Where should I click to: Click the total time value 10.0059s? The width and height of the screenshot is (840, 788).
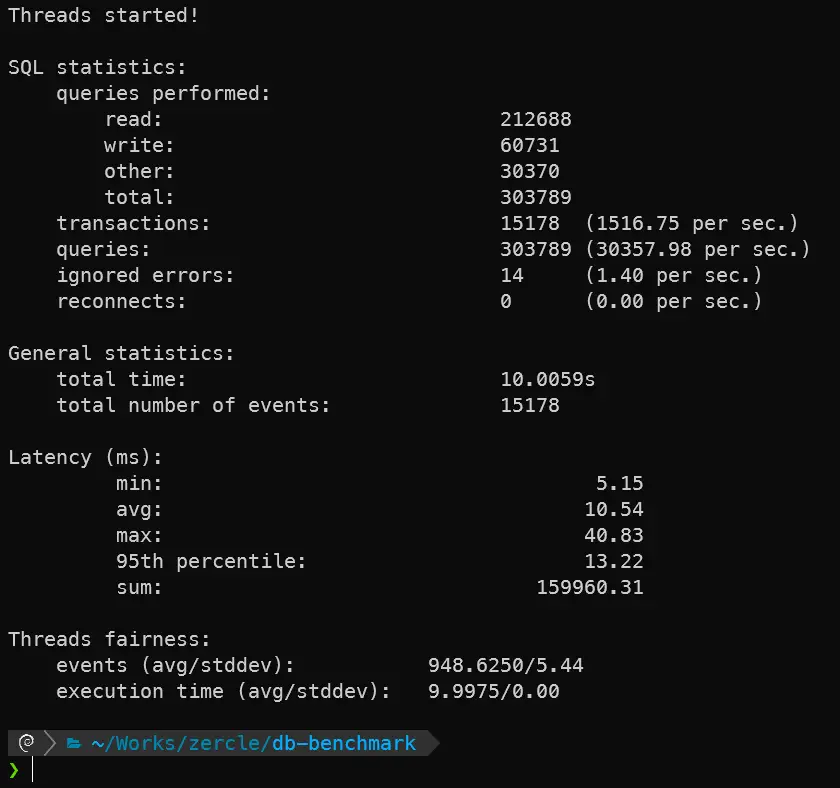[547, 380]
